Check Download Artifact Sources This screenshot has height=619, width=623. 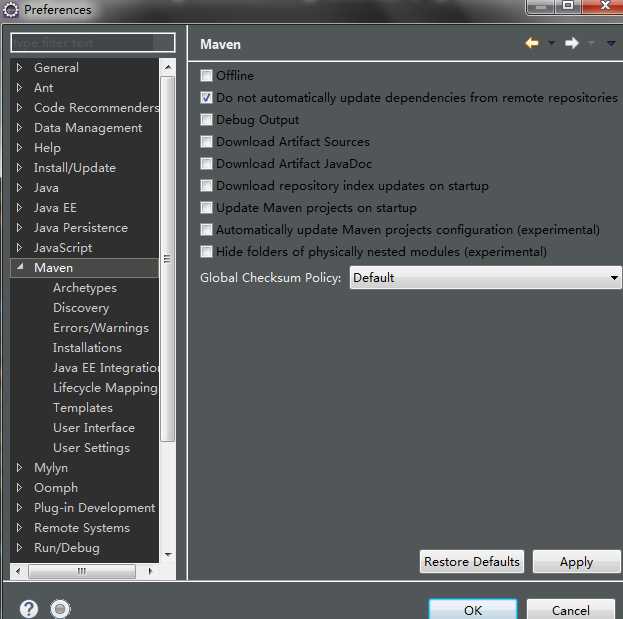[x=206, y=141]
